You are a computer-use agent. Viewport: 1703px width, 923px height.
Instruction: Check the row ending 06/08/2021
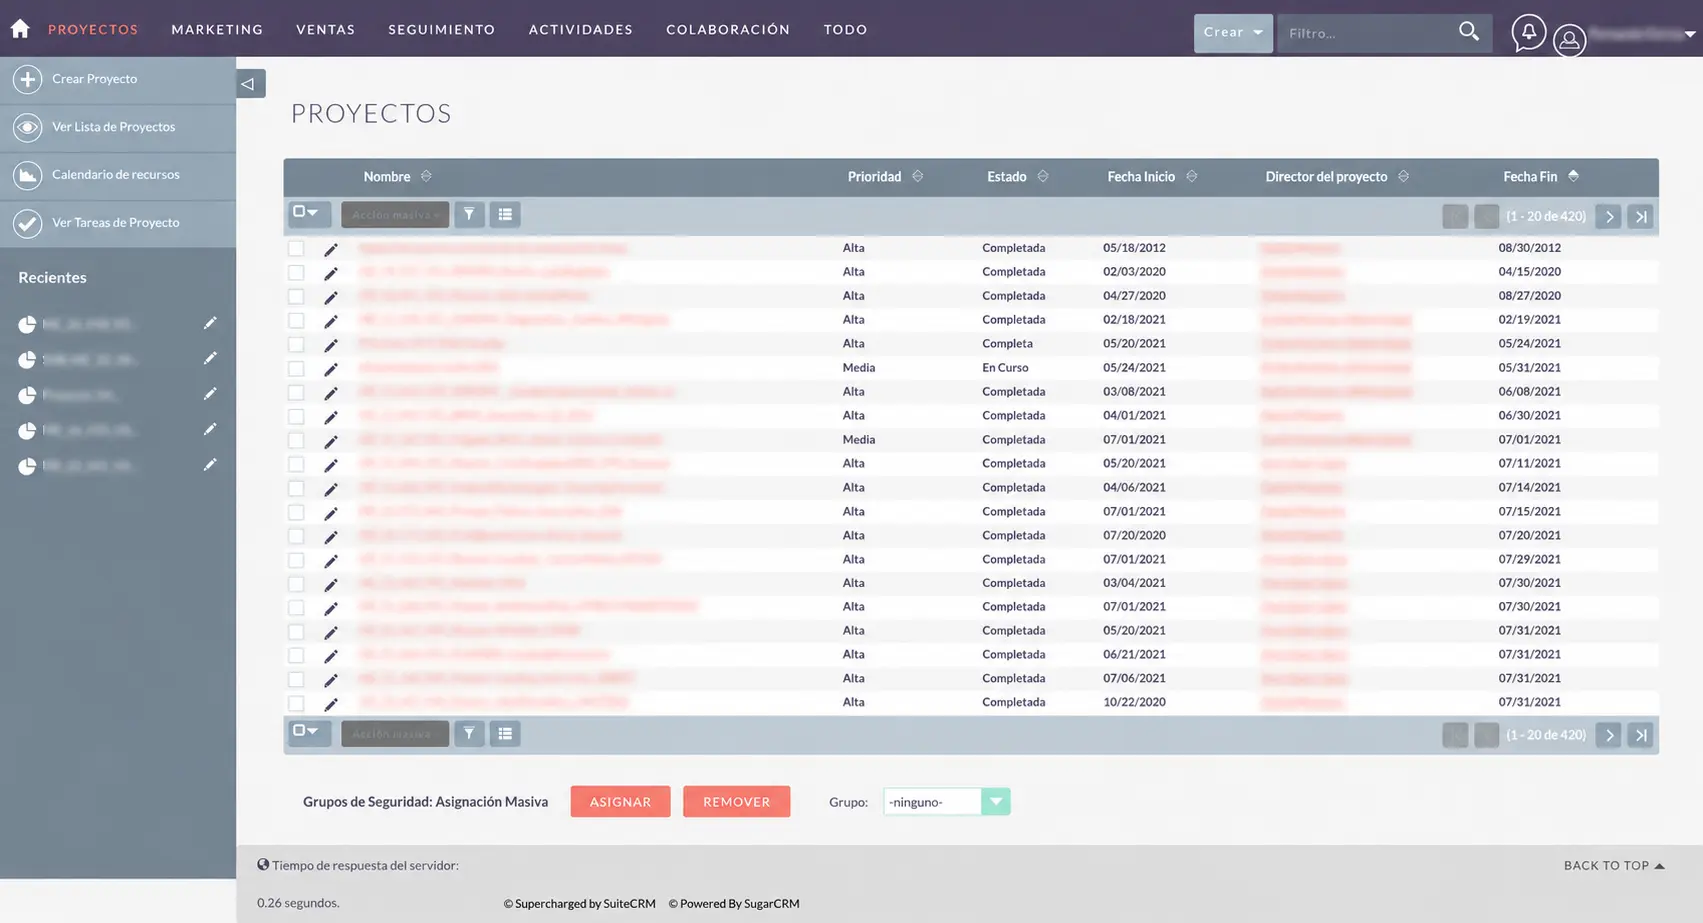click(x=296, y=392)
